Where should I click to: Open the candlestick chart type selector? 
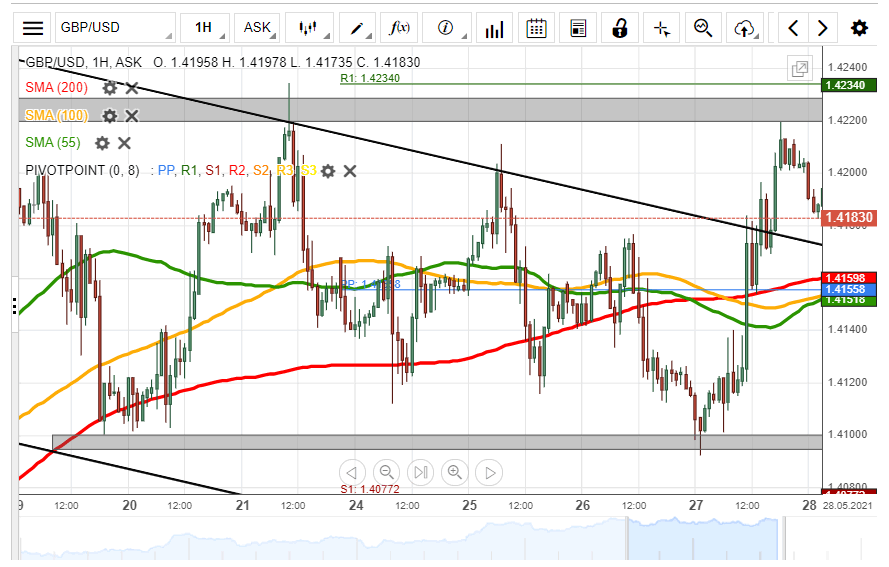(x=310, y=28)
